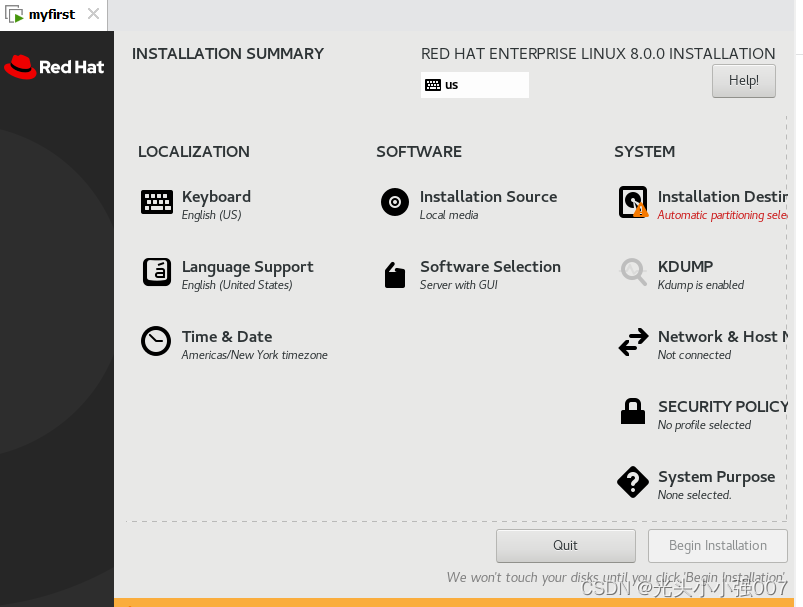The width and height of the screenshot is (803, 607).
Task: Click the KDUMP magnifier icon
Action: [633, 271]
